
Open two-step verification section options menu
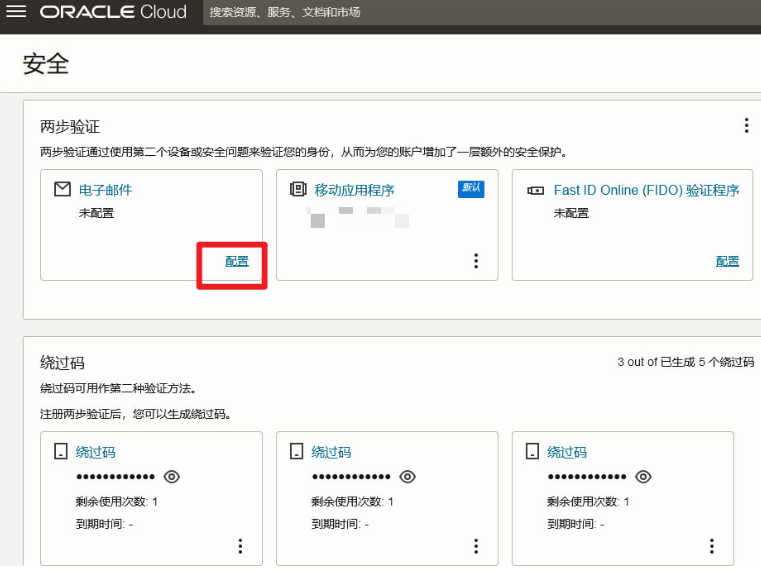click(745, 125)
